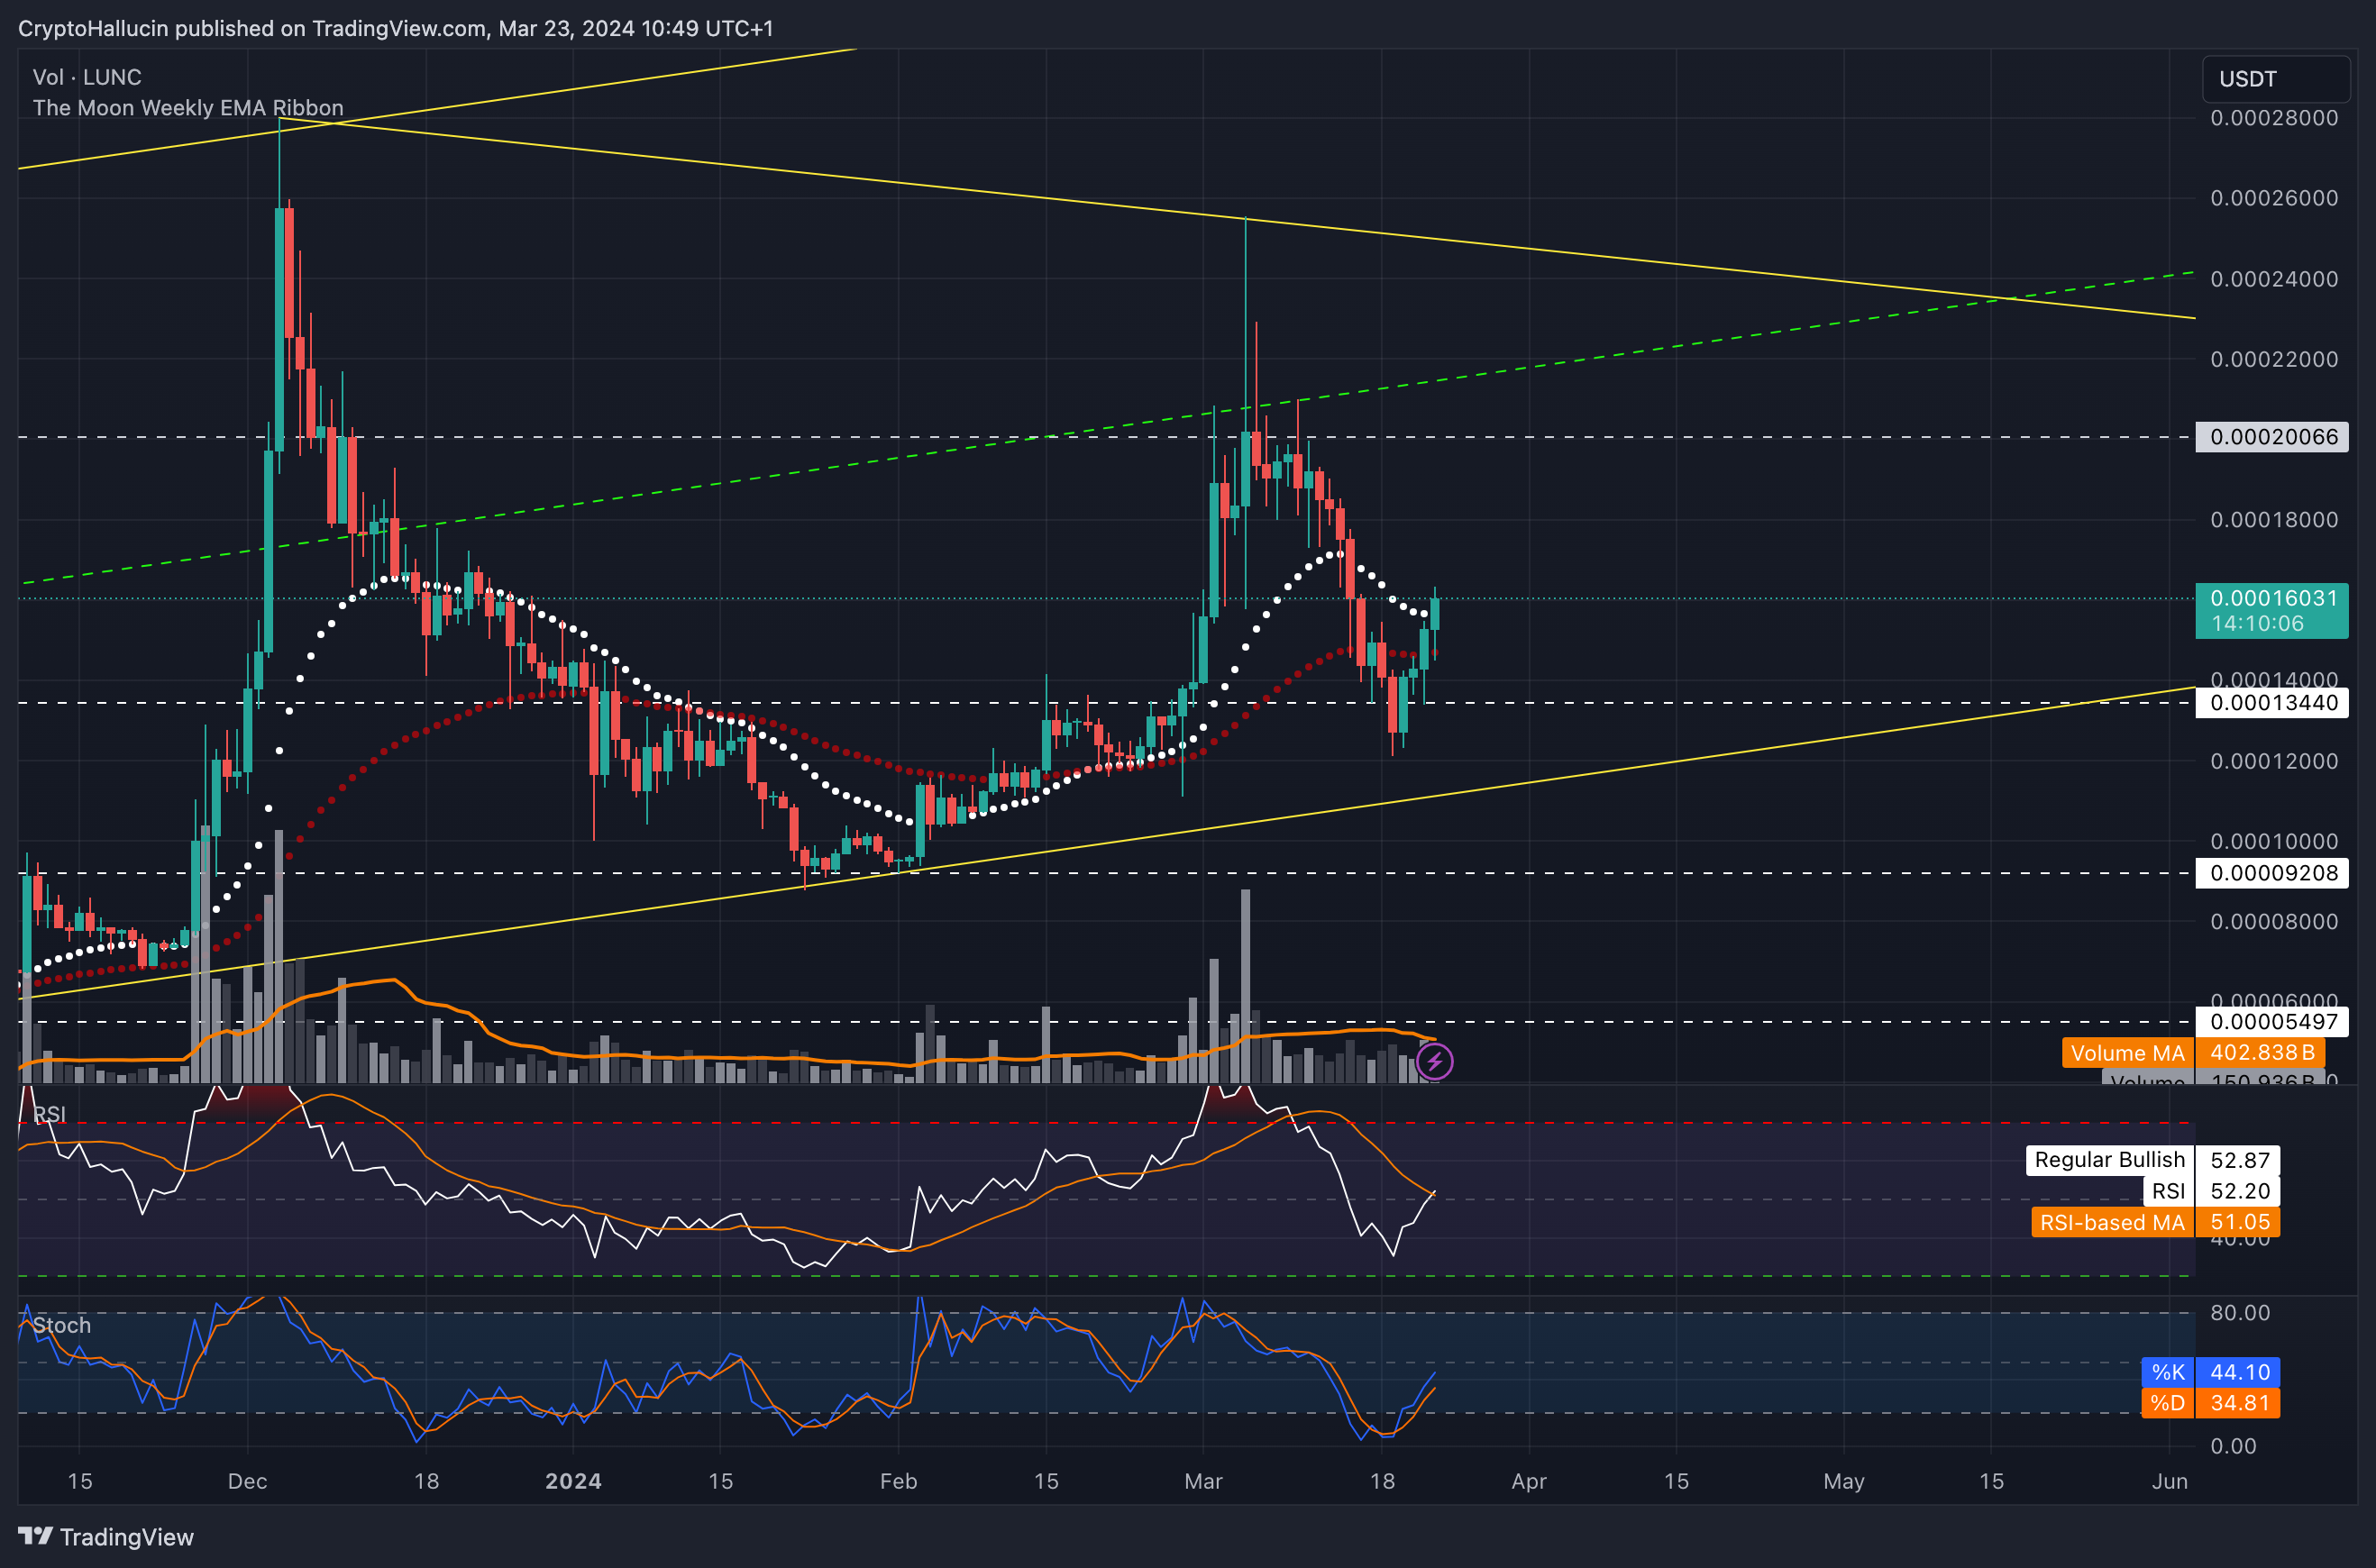This screenshot has width=2376, height=1568.
Task: Click the %K label in Stoch pane
Action: coord(2168,1372)
